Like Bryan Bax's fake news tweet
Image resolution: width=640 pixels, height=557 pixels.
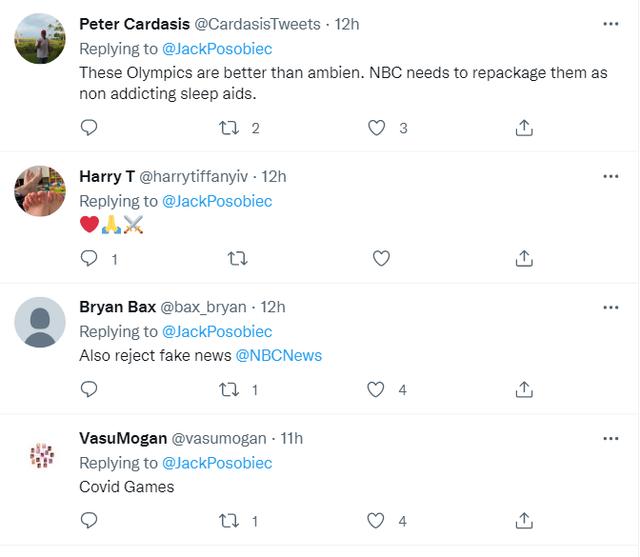pyautogui.click(x=377, y=389)
